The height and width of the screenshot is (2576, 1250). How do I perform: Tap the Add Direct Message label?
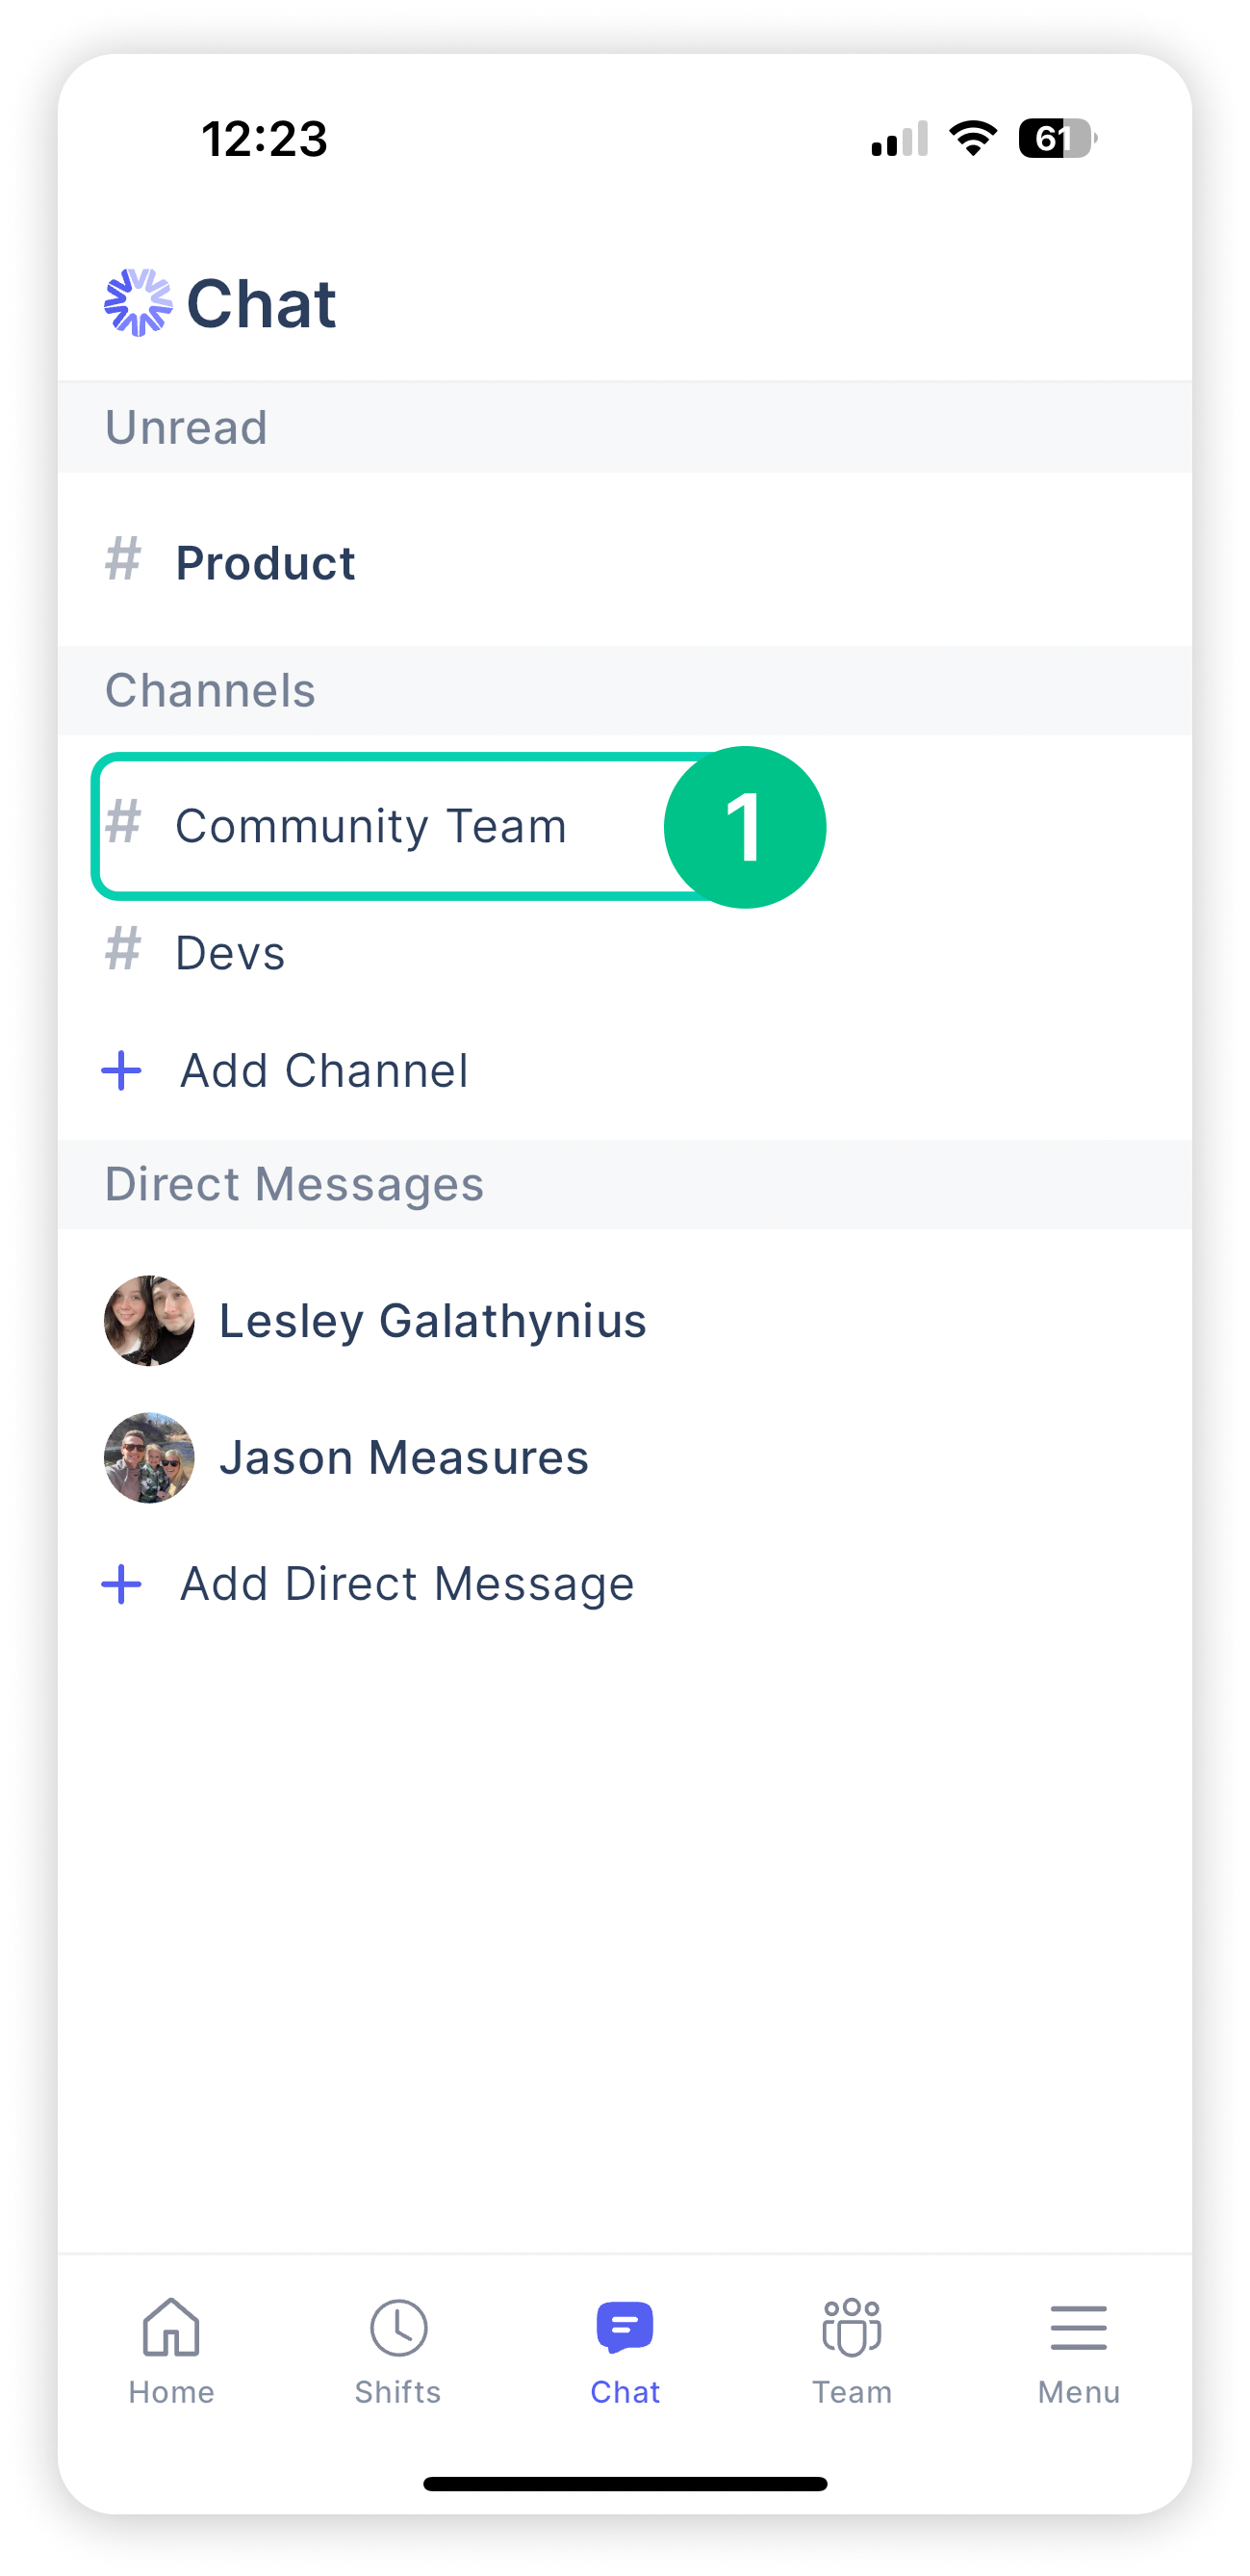pyautogui.click(x=407, y=1584)
